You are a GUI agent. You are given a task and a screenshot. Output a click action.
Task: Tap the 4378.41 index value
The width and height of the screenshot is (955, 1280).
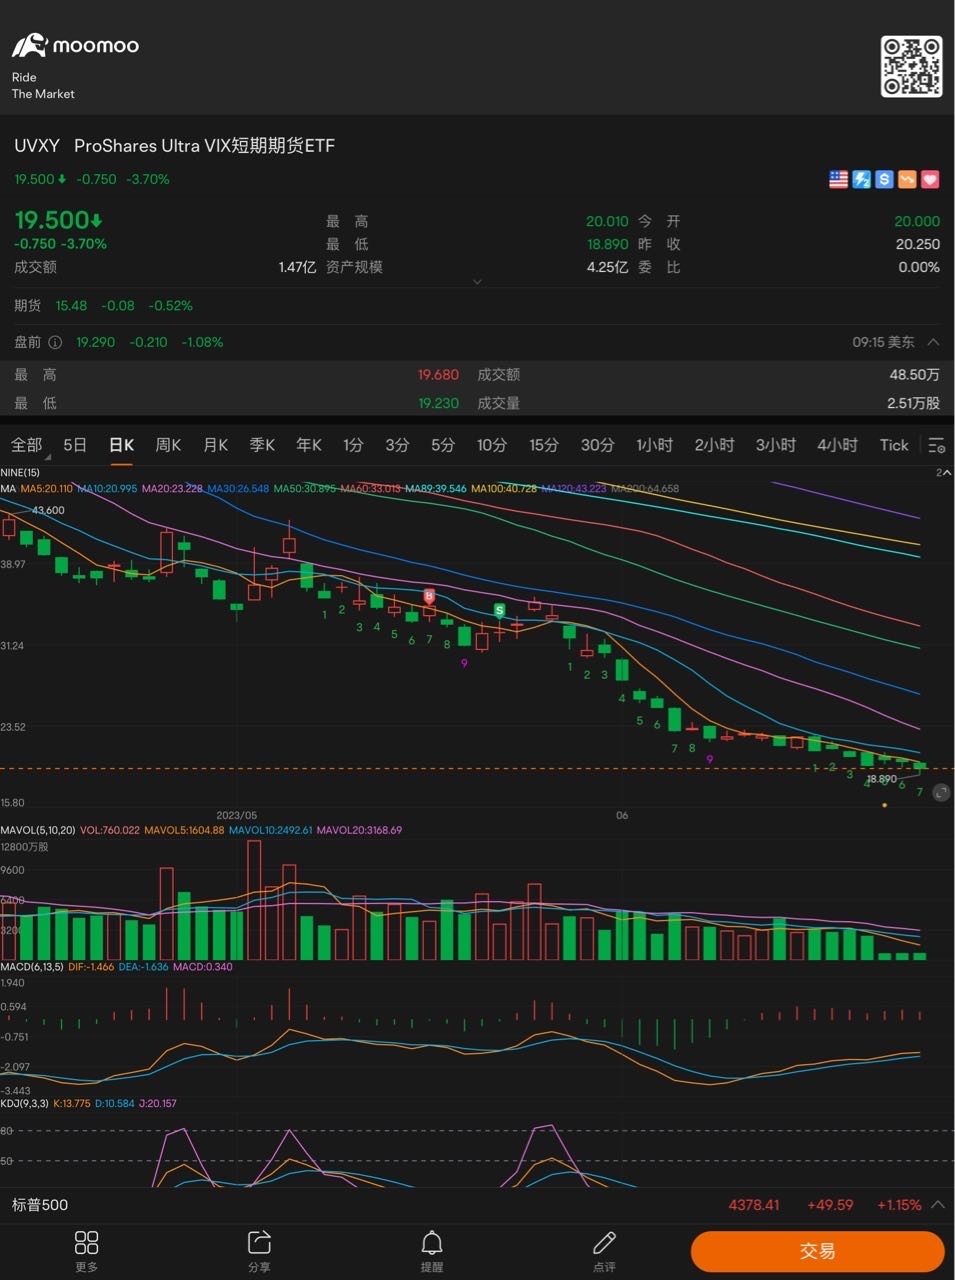click(754, 1205)
